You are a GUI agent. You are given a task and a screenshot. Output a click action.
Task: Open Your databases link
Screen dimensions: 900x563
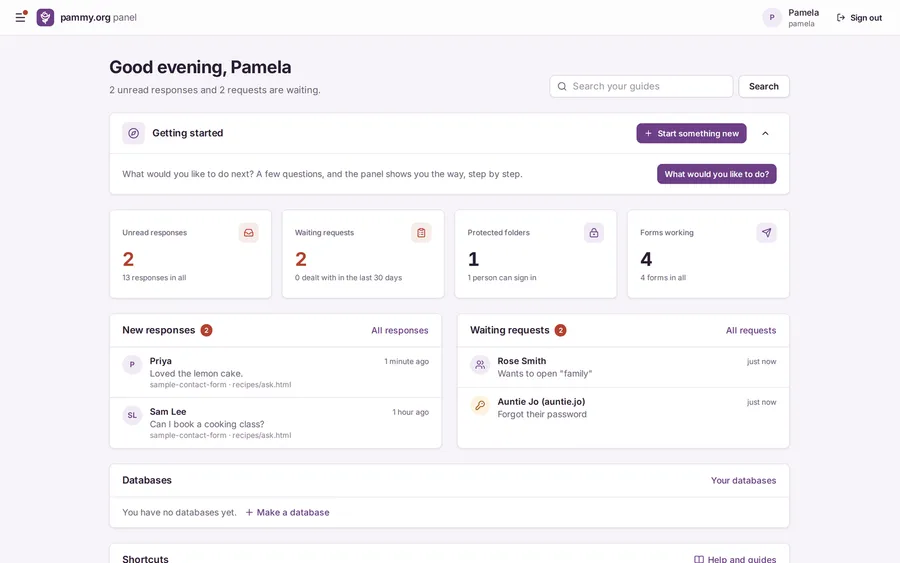743,480
